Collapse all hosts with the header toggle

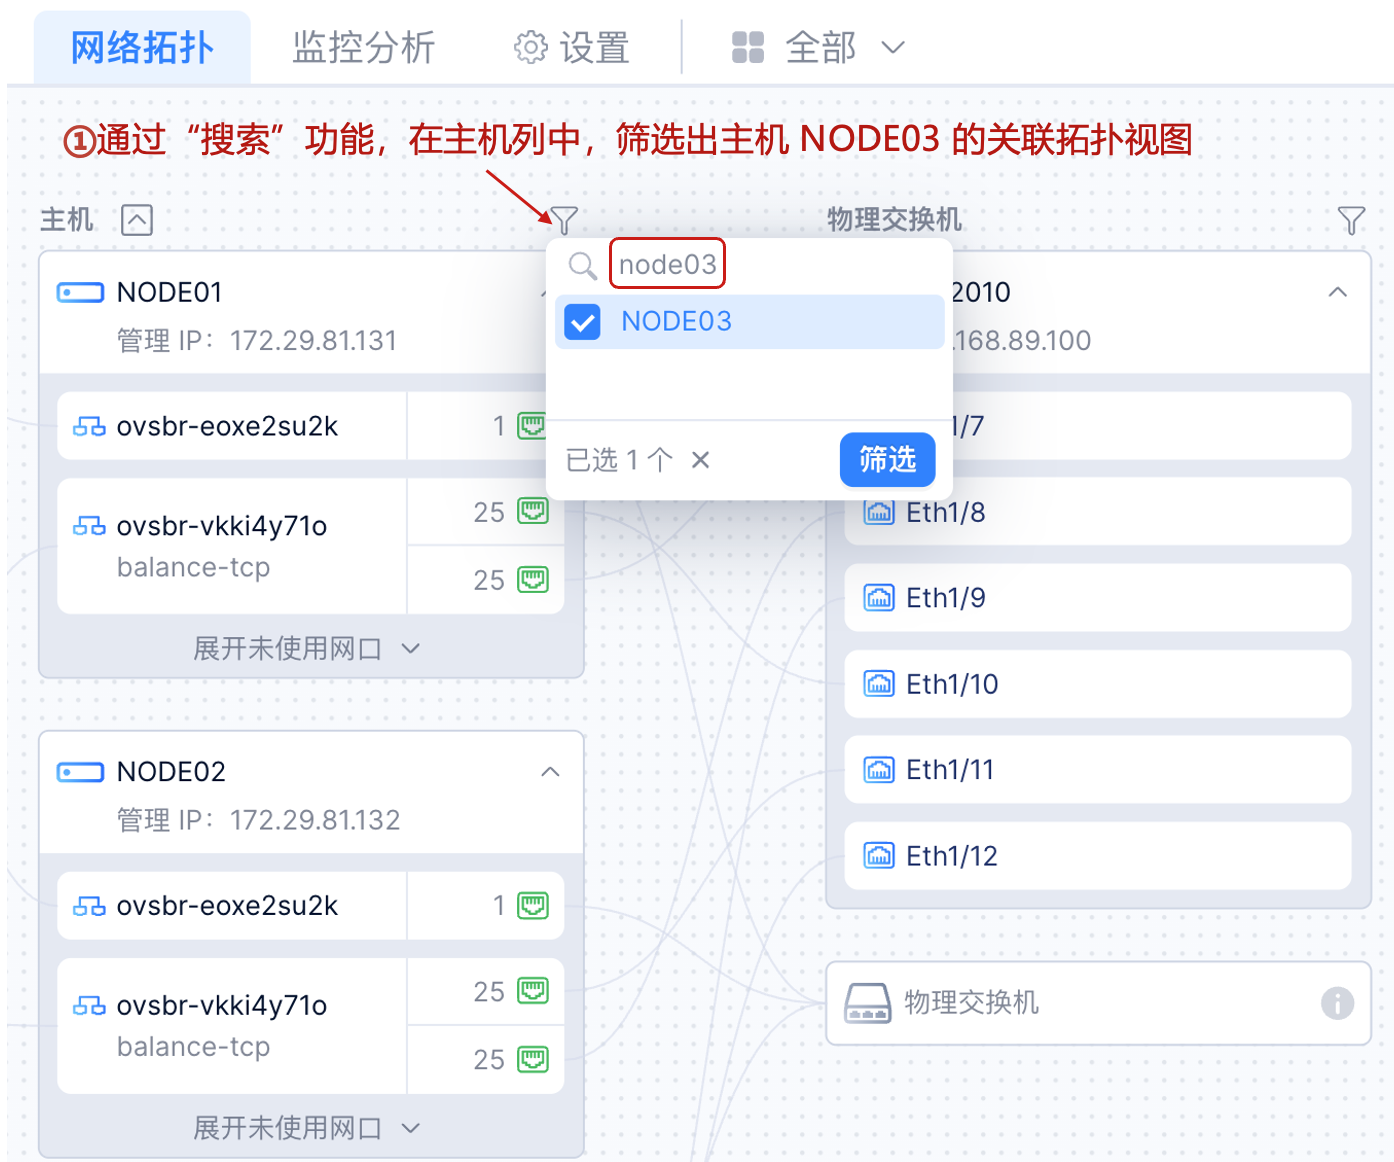[137, 220]
